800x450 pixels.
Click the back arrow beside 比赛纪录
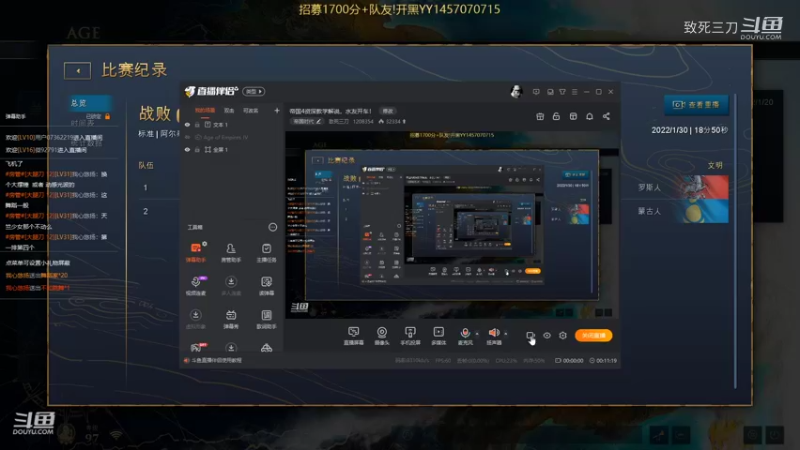(x=78, y=70)
